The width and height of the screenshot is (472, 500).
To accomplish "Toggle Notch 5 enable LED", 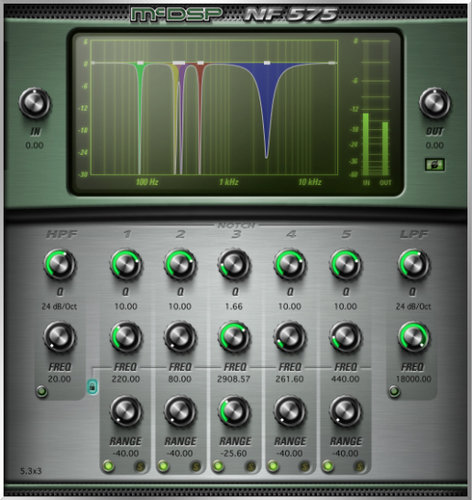I will [328, 466].
